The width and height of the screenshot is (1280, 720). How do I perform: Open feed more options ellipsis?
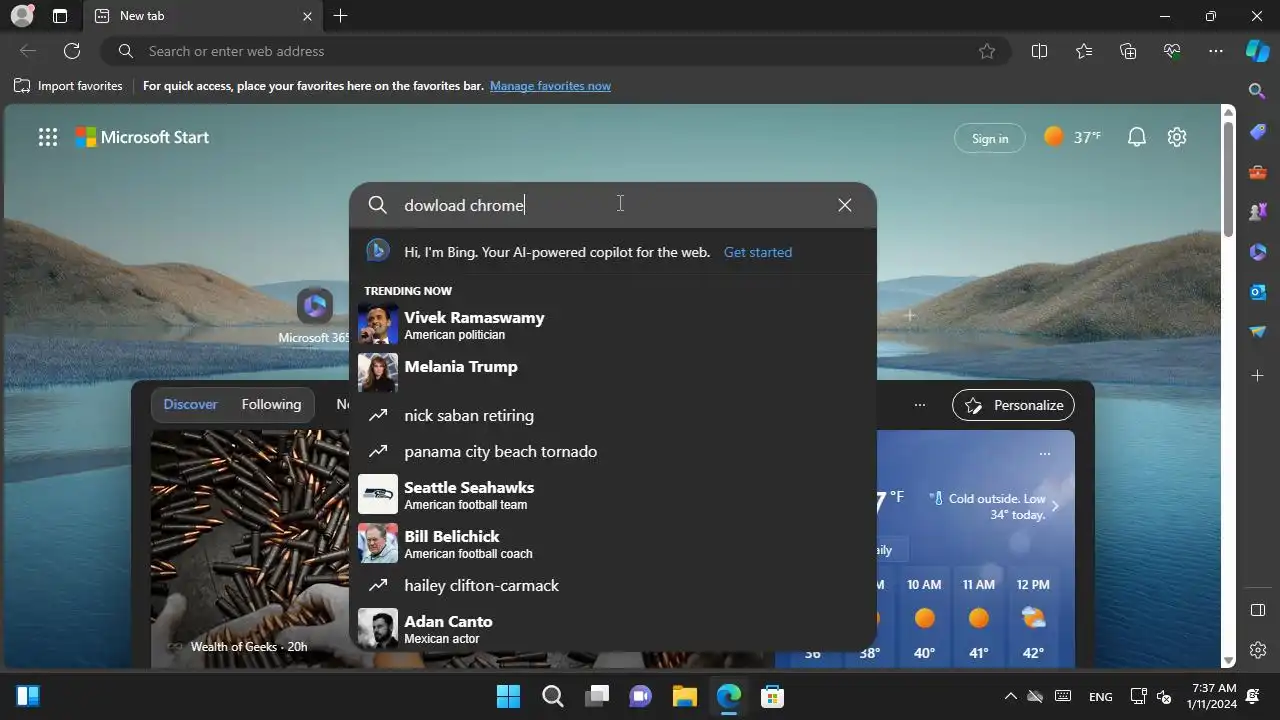click(x=920, y=405)
